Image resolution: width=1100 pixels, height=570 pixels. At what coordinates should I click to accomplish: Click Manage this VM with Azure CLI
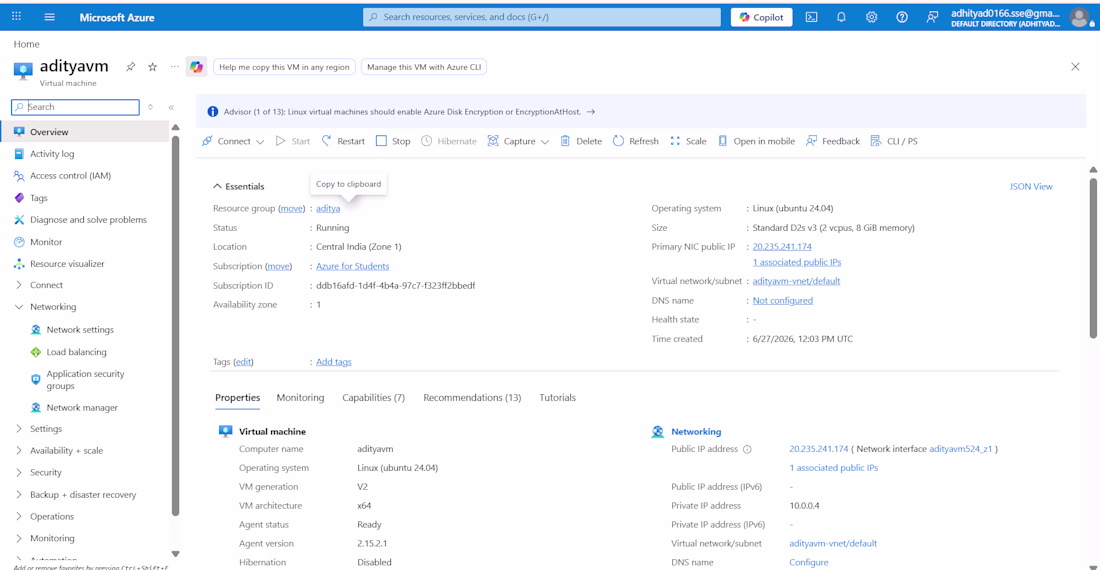pos(424,67)
